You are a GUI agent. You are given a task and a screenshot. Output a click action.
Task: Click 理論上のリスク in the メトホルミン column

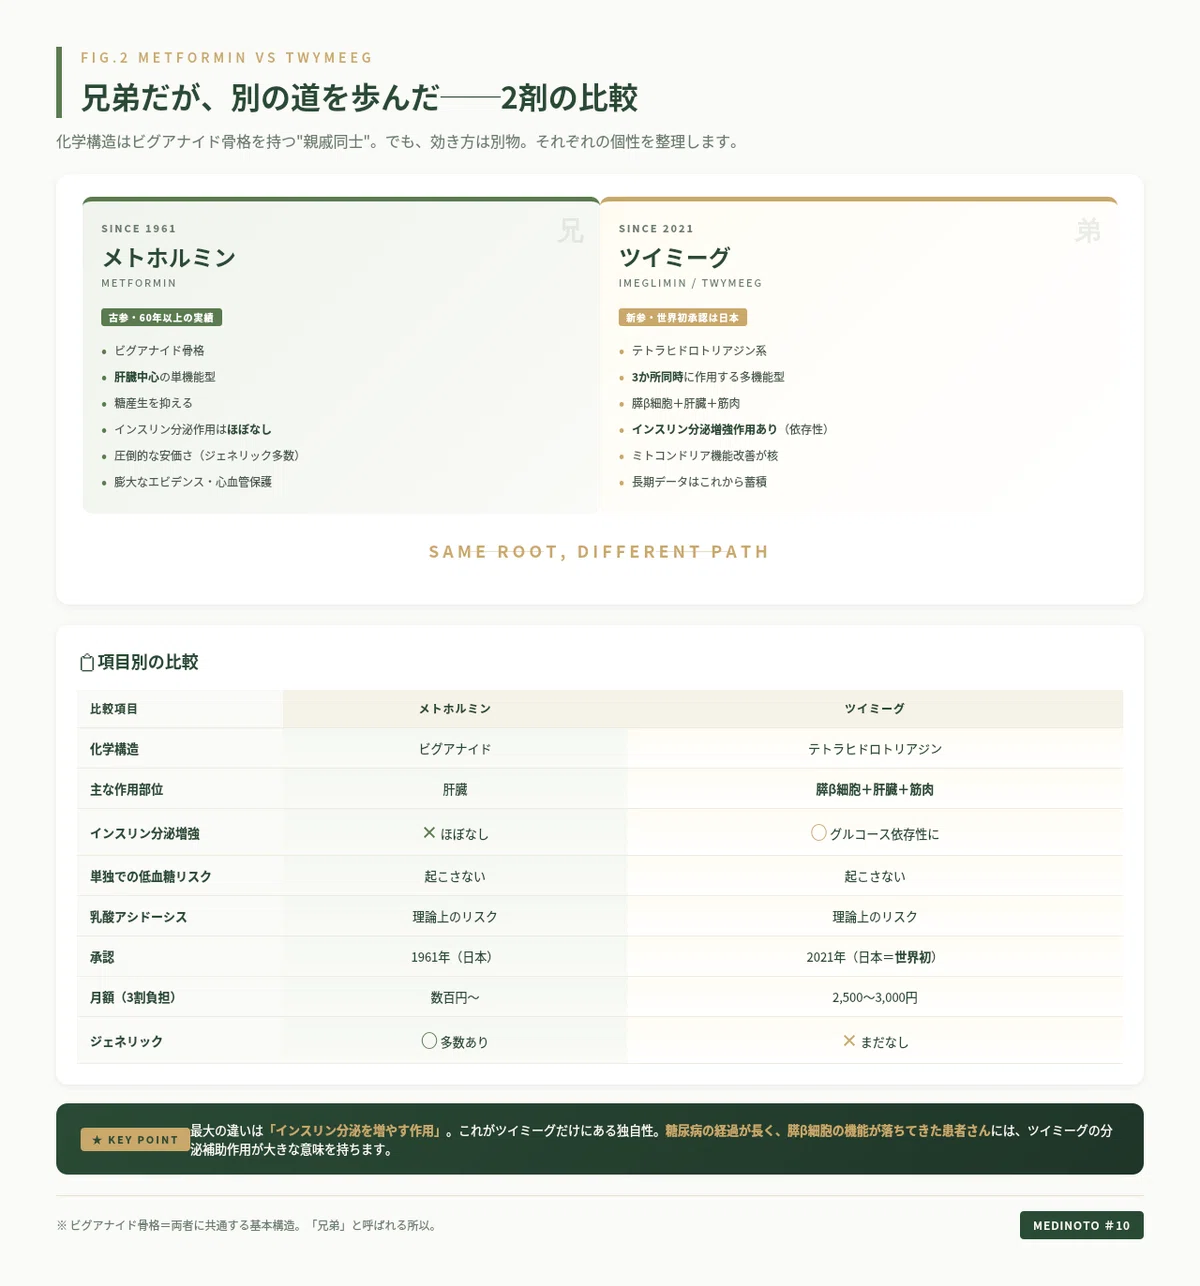click(455, 917)
